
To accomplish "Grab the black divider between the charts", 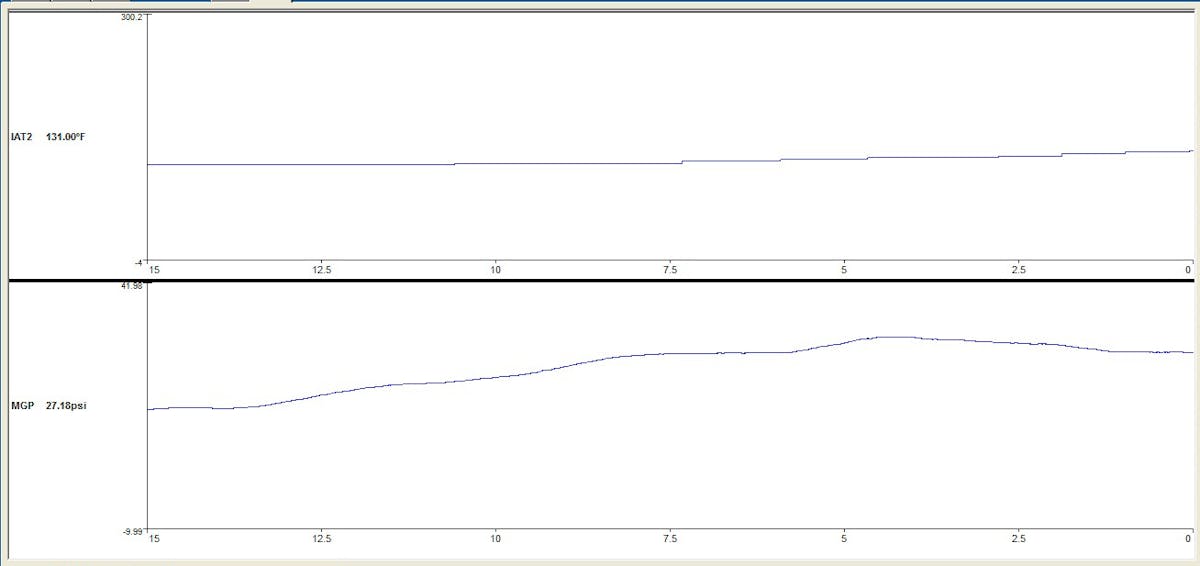I will (x=600, y=280).
